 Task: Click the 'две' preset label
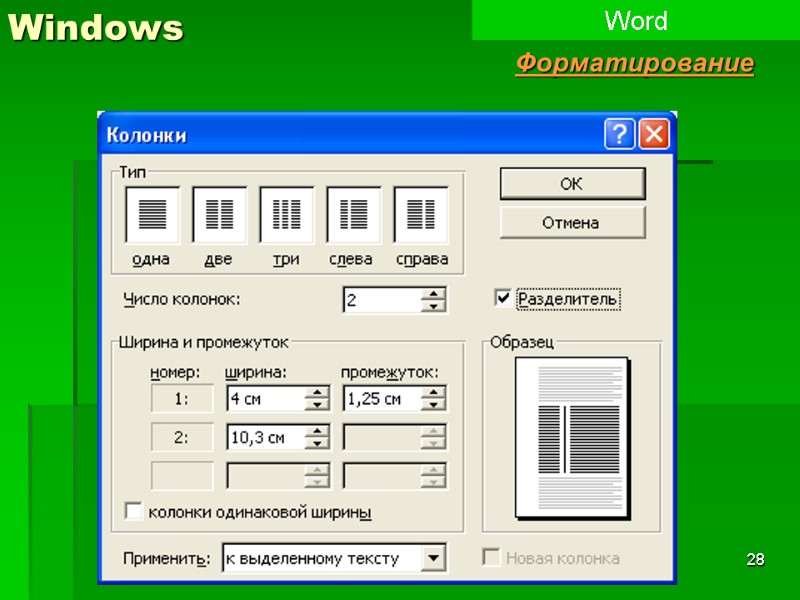(218, 259)
